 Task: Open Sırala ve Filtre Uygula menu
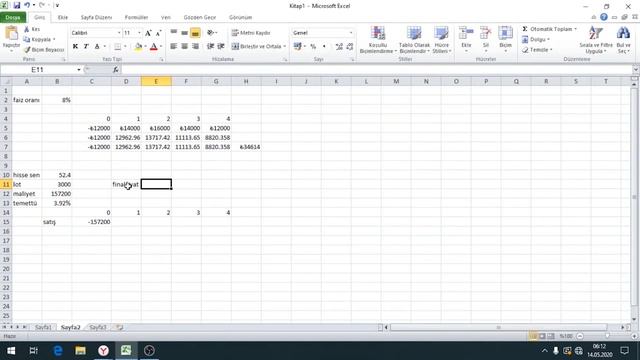click(x=596, y=40)
